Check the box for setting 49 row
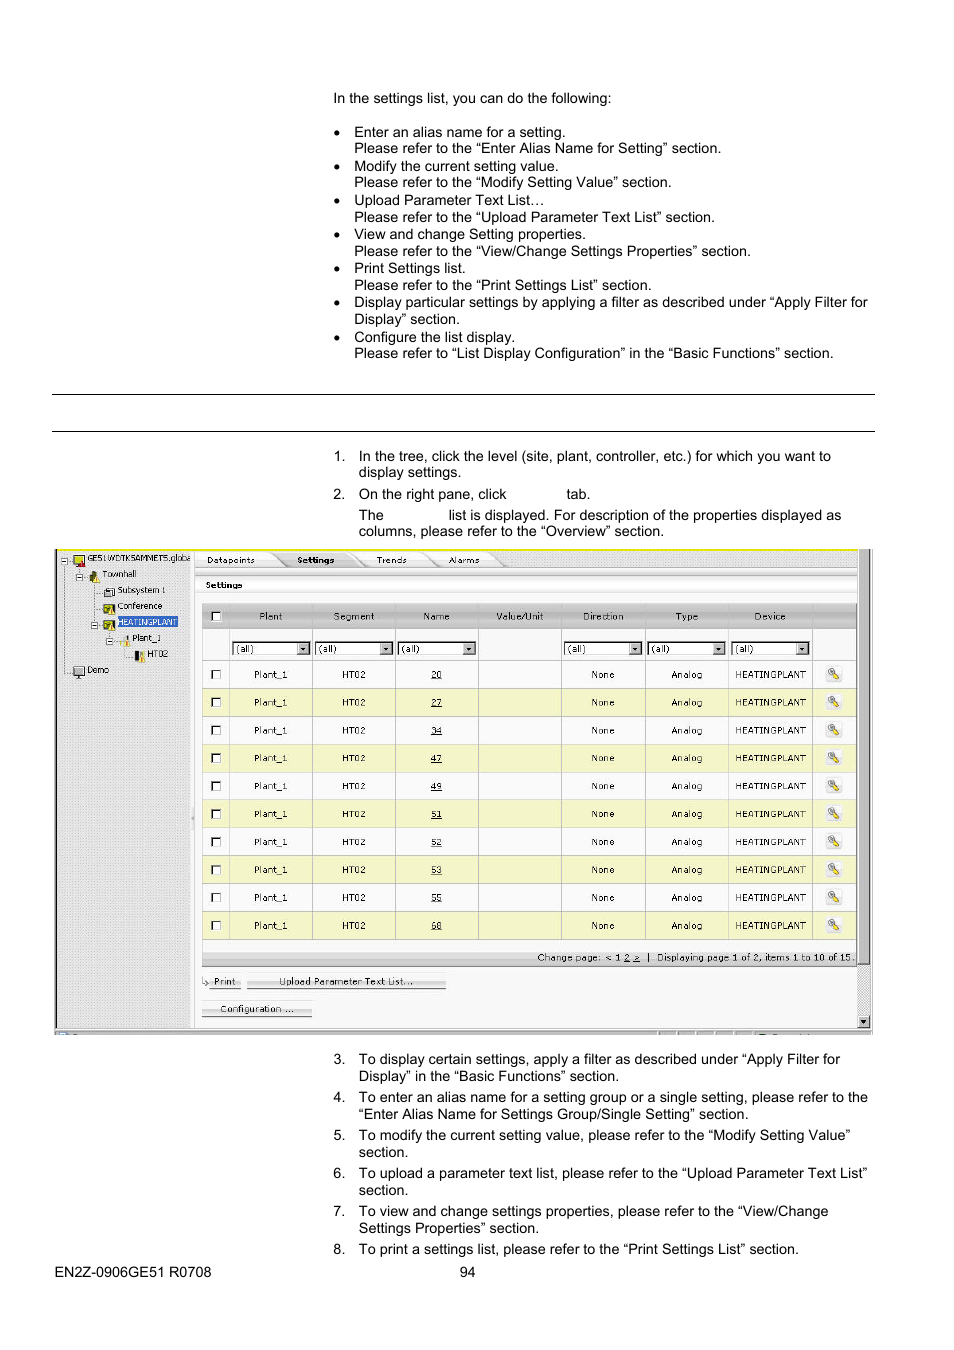The width and height of the screenshot is (954, 1350). pyautogui.click(x=216, y=787)
